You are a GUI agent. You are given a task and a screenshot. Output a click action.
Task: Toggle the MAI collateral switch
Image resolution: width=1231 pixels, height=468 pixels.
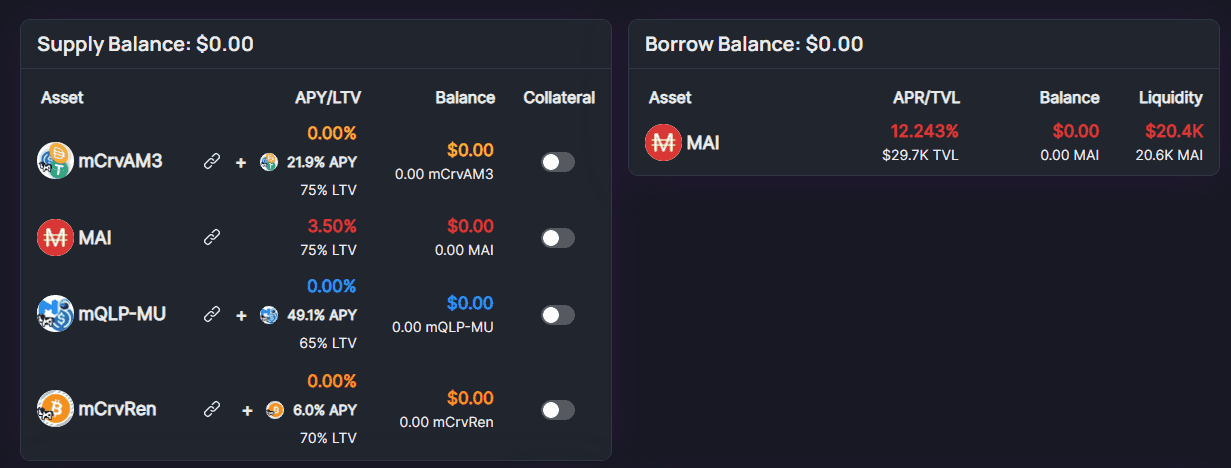click(x=558, y=238)
